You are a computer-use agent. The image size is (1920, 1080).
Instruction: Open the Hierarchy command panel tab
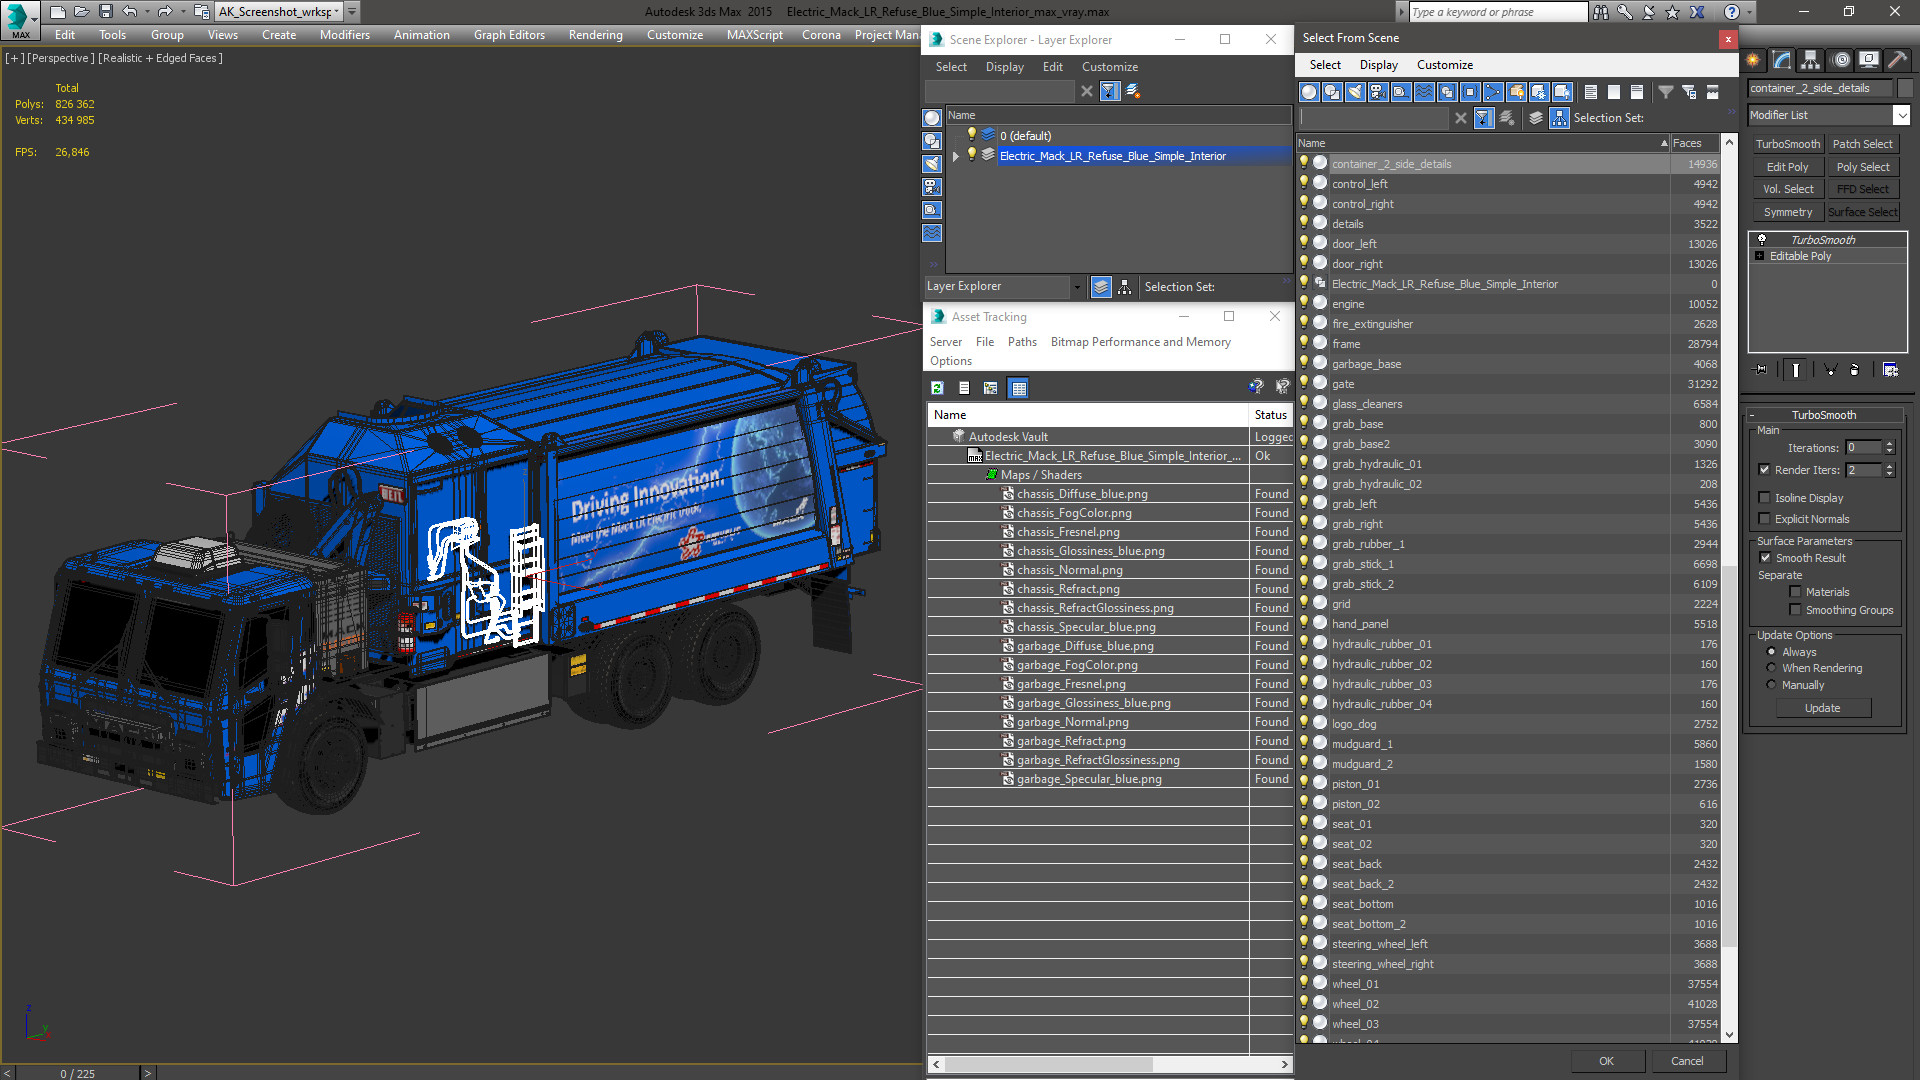pos(1810,60)
